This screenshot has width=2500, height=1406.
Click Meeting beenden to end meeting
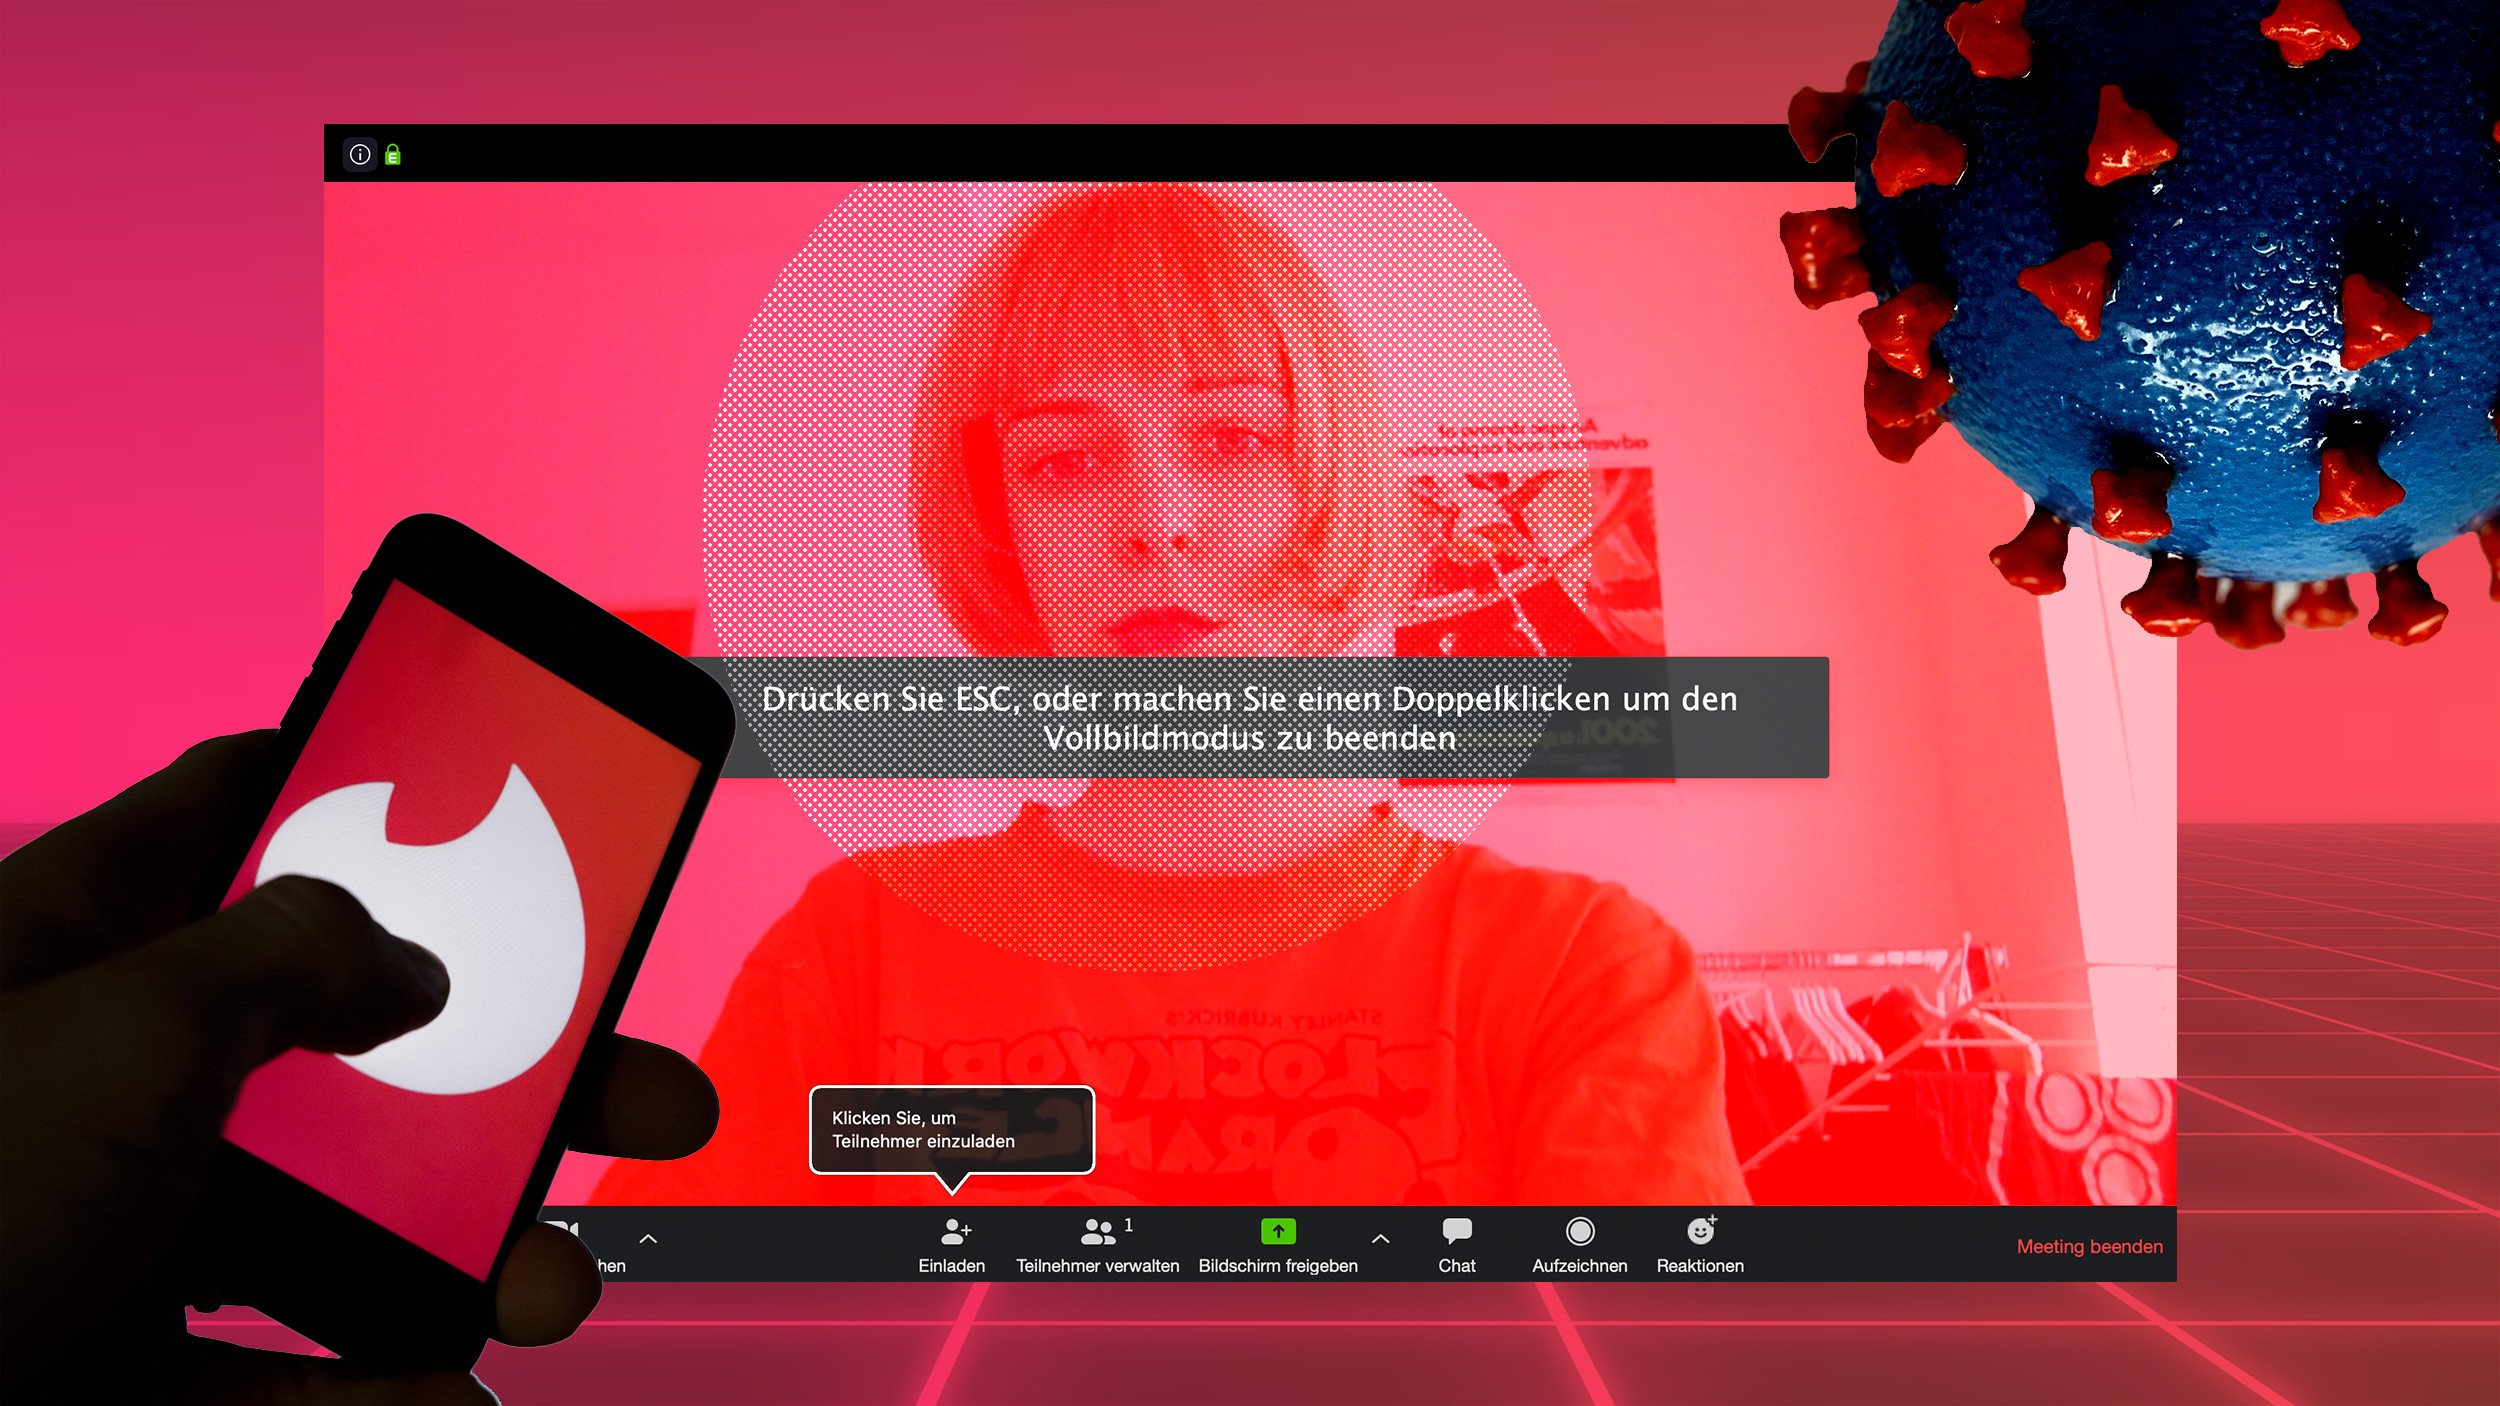(2089, 1247)
